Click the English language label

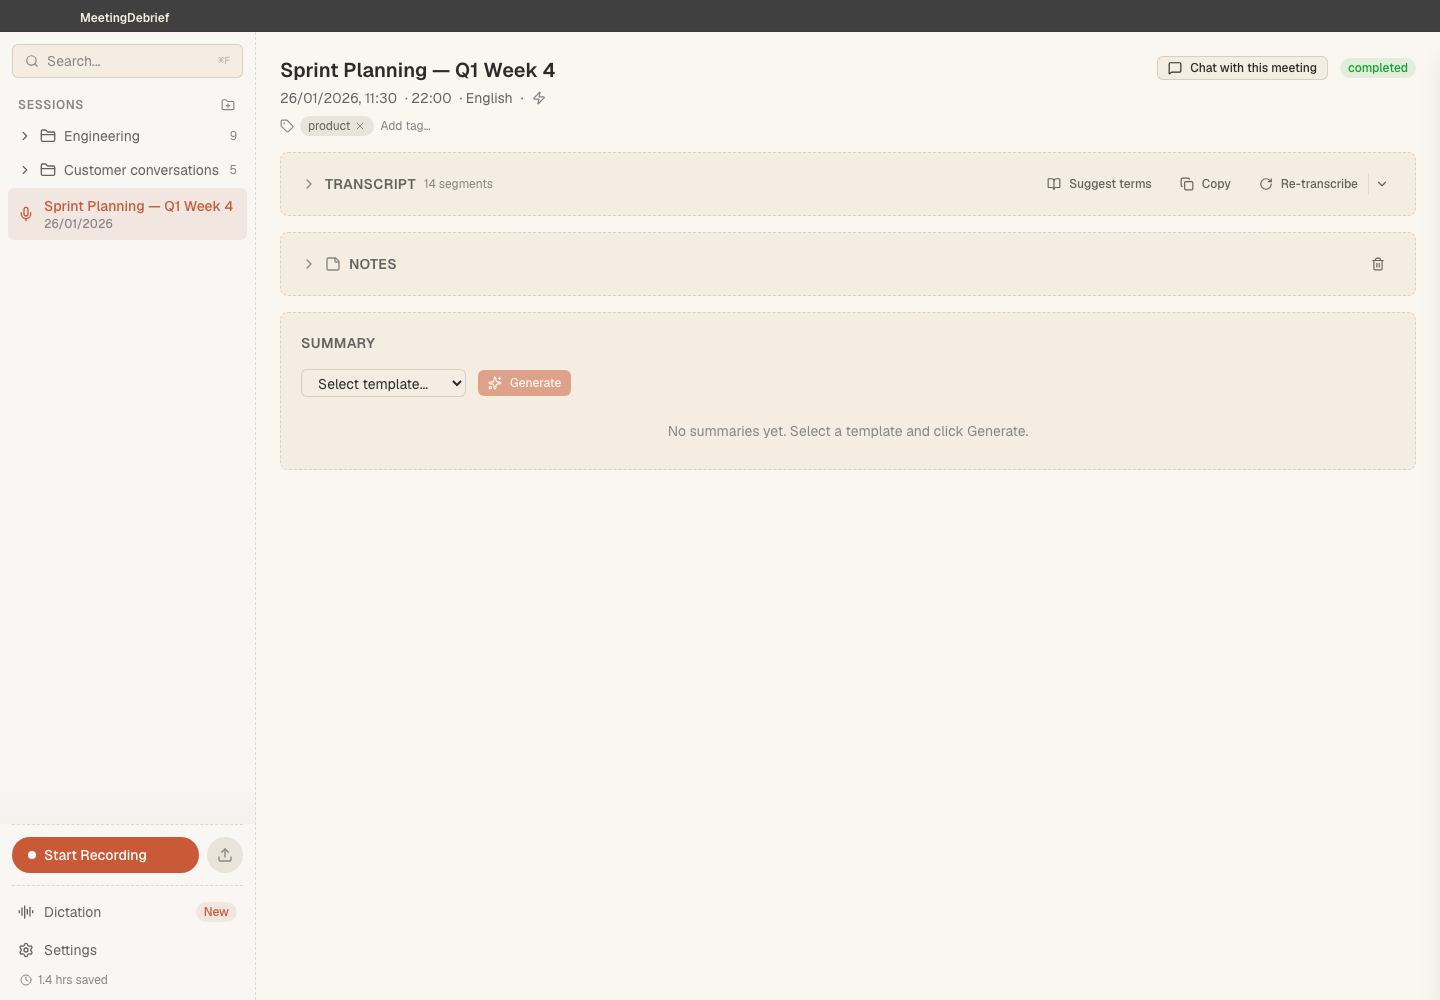pyautogui.click(x=489, y=98)
